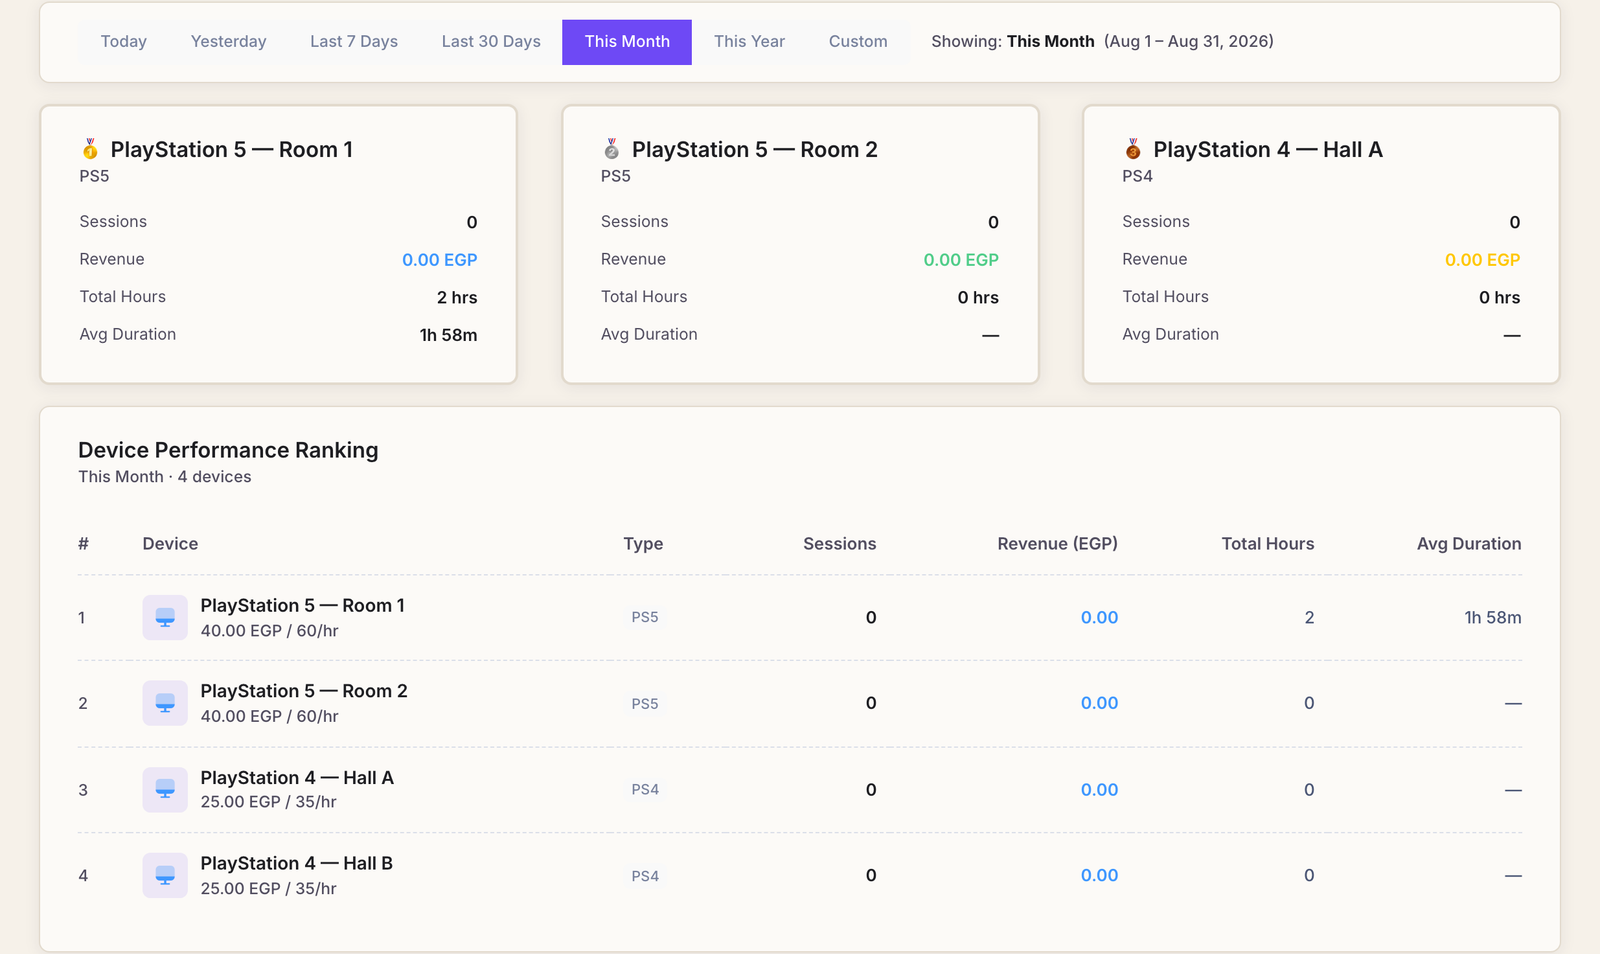Click the PS5 type badge in Room 1 row
Screen dimensions: 1600x954
pyautogui.click(x=645, y=618)
